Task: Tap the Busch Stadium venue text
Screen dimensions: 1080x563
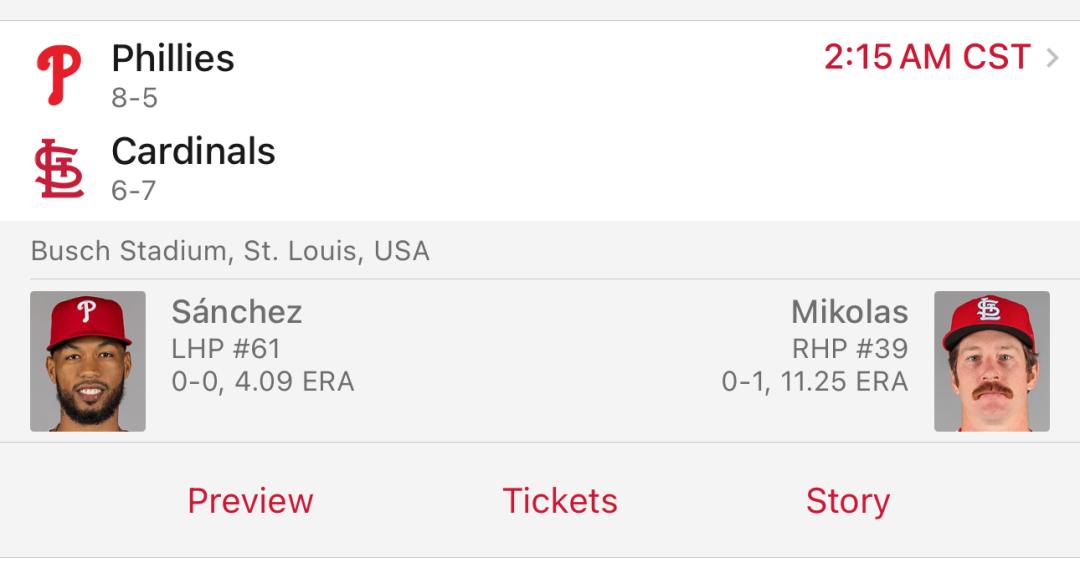Action: [x=230, y=251]
